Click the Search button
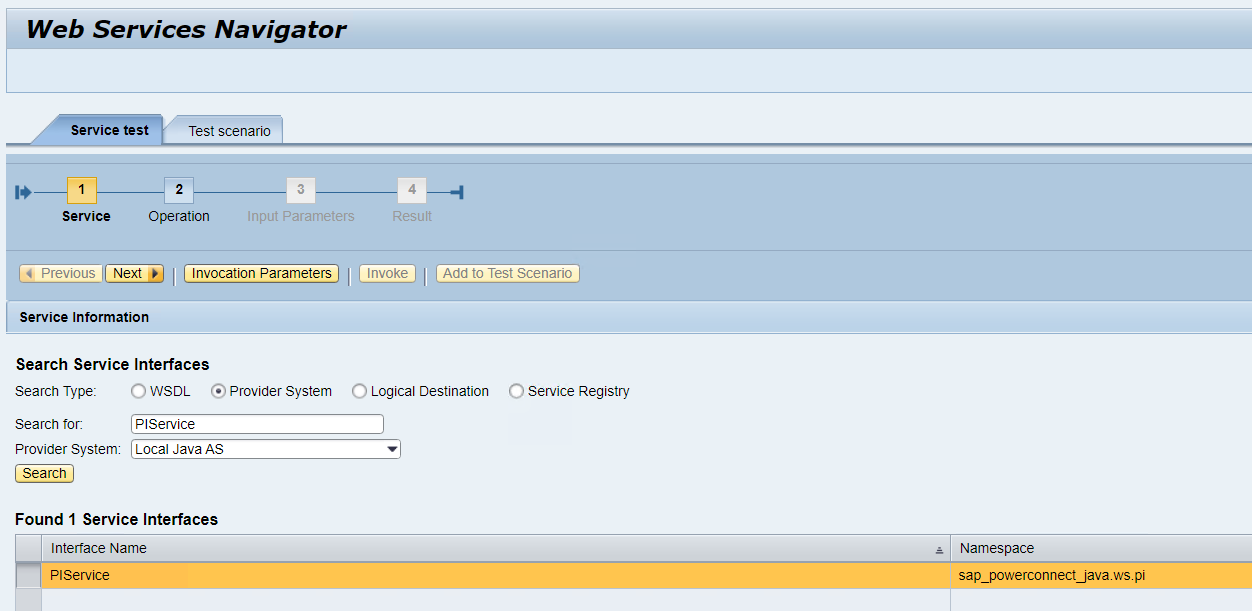 point(44,474)
